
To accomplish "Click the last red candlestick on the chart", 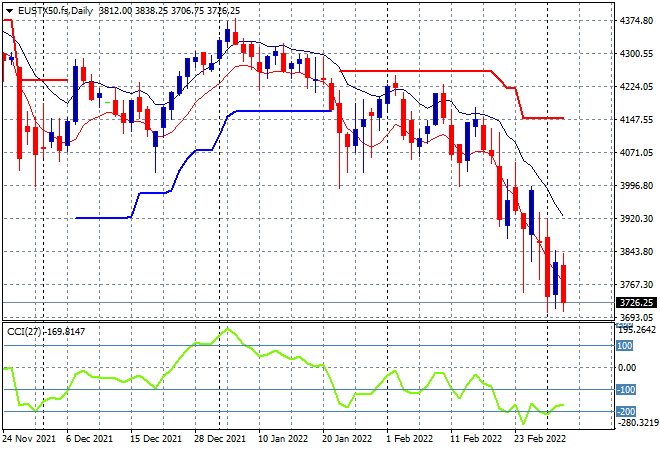I will tap(563, 283).
